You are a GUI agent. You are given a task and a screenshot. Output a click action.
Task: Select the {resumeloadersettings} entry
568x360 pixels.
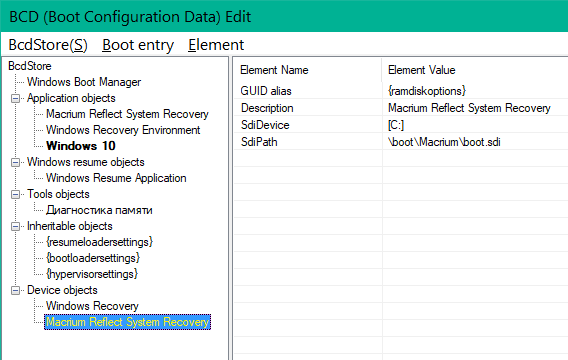pos(99,242)
